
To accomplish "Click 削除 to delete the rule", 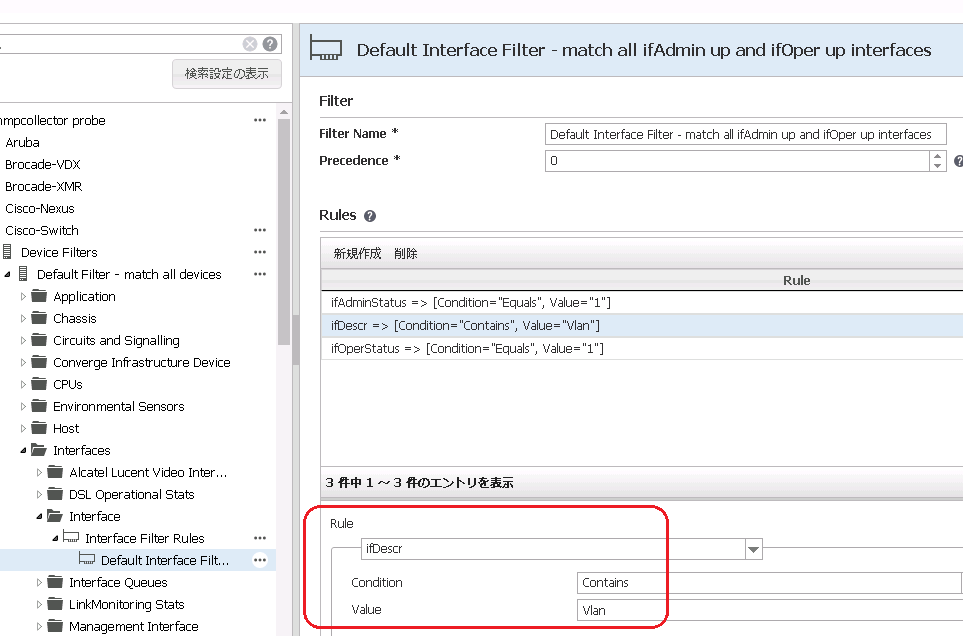I will tap(406, 254).
